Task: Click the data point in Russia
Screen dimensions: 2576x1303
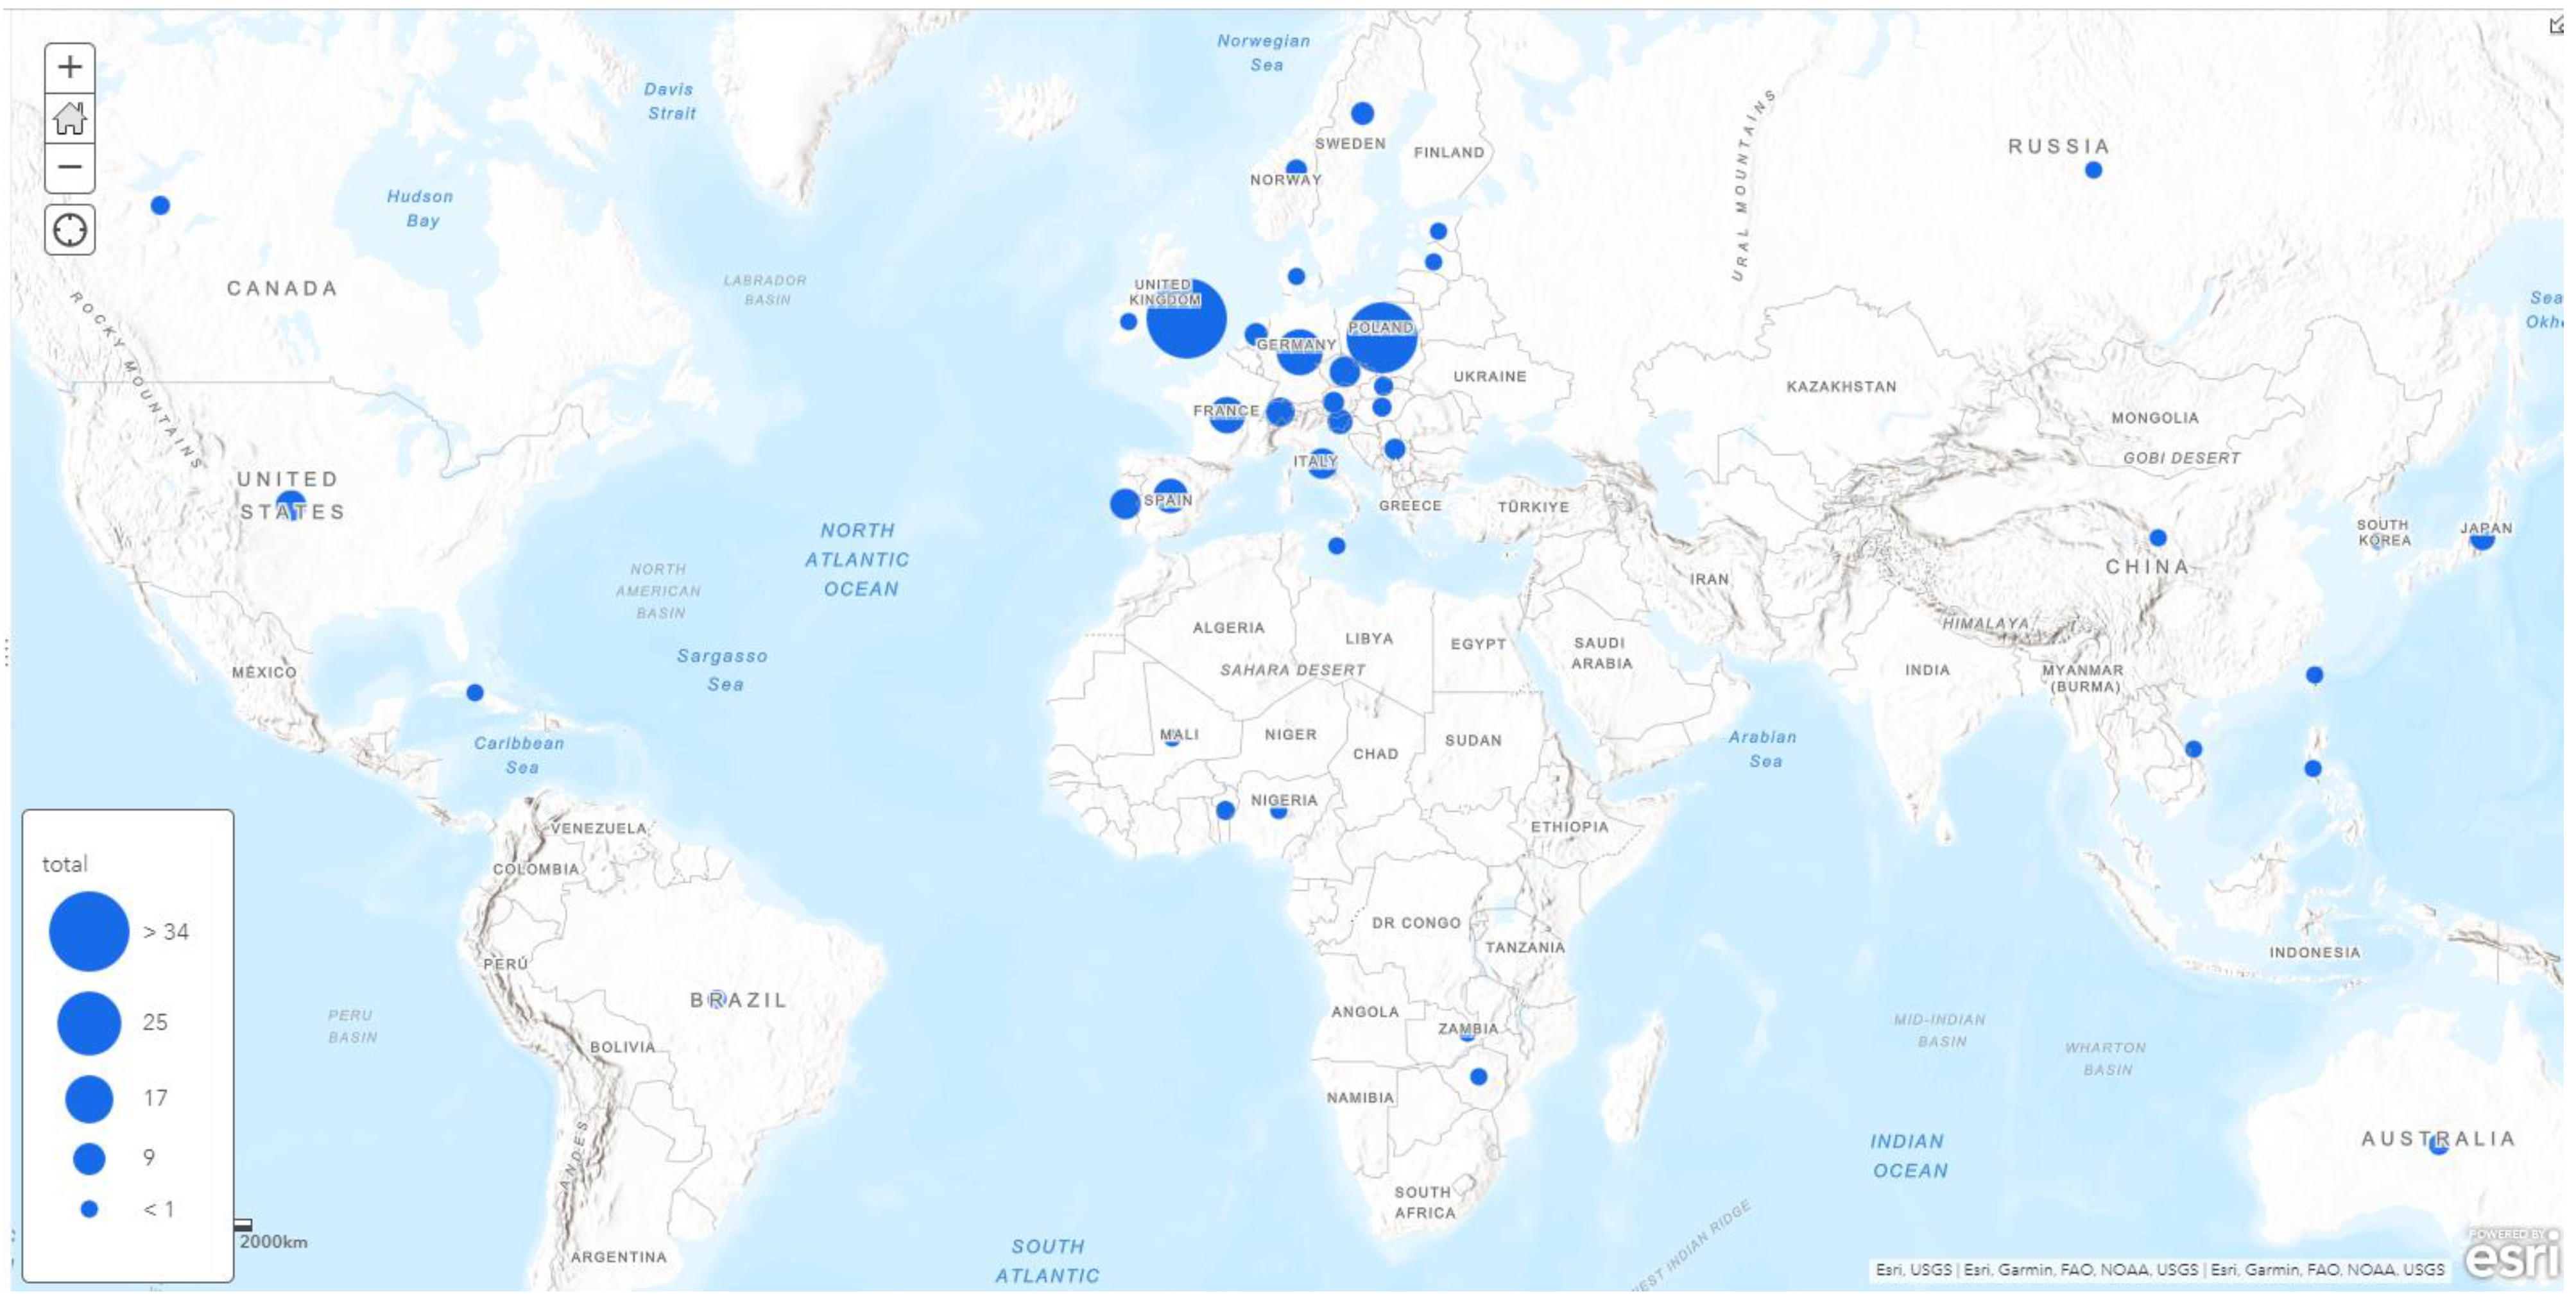Action: point(2093,170)
